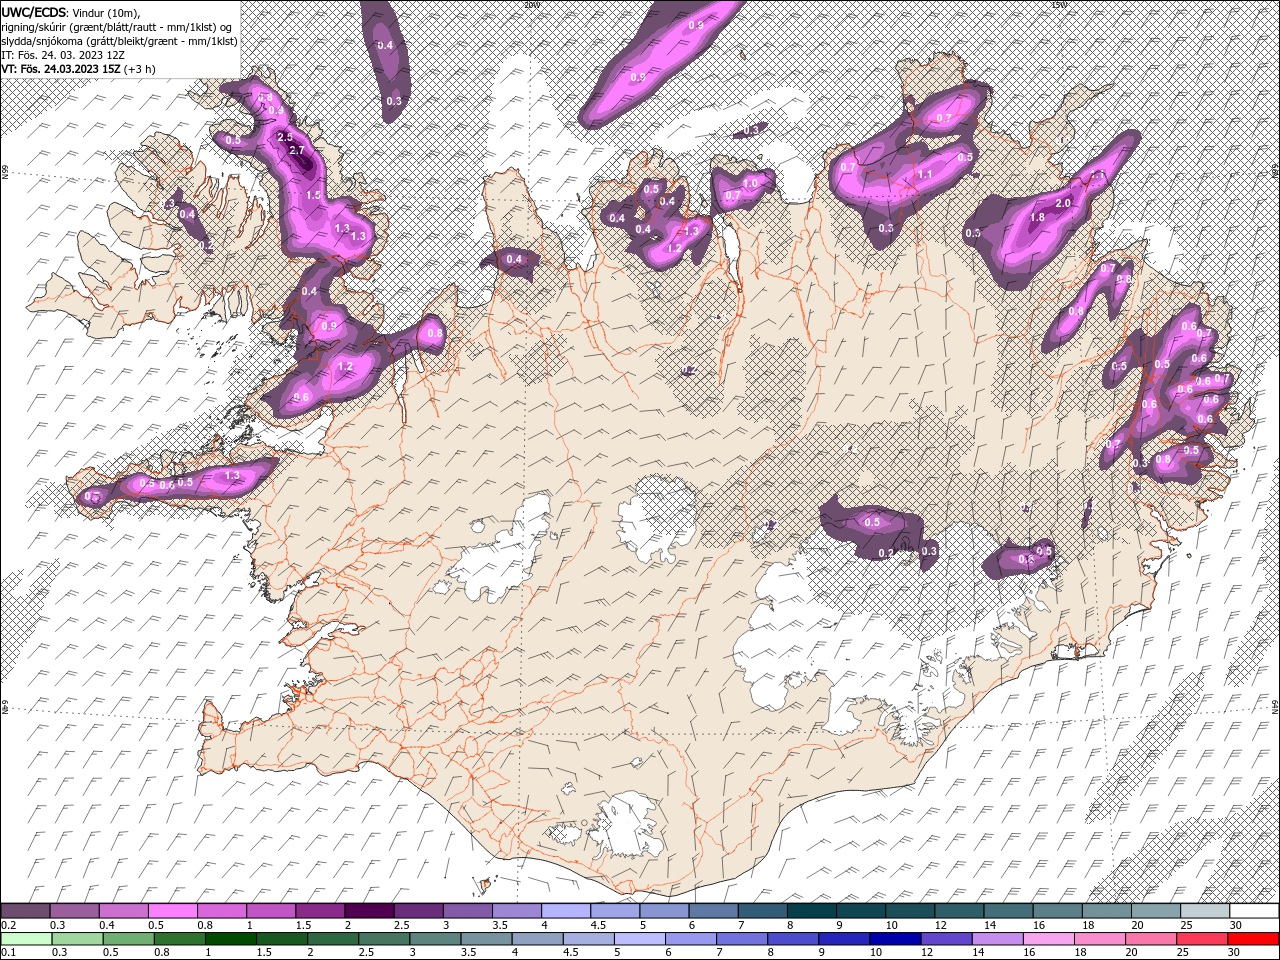The width and height of the screenshot is (1280, 960).
Task: Select the white 30 swatch in upper legend
Action: coord(1252,911)
